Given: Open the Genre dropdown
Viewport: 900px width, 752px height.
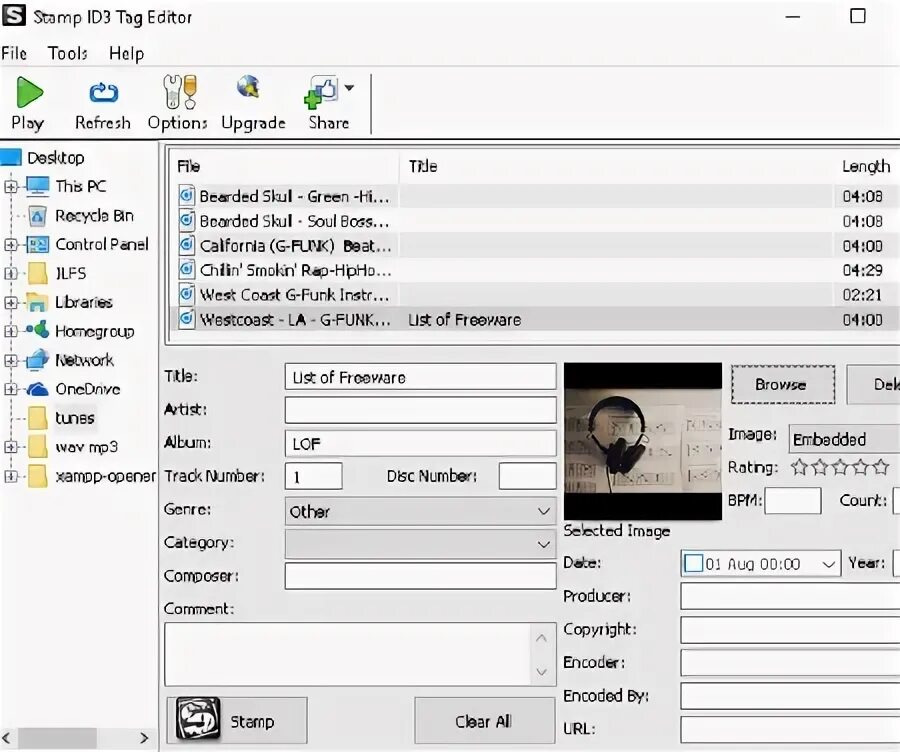Looking at the screenshot, I should pyautogui.click(x=545, y=511).
